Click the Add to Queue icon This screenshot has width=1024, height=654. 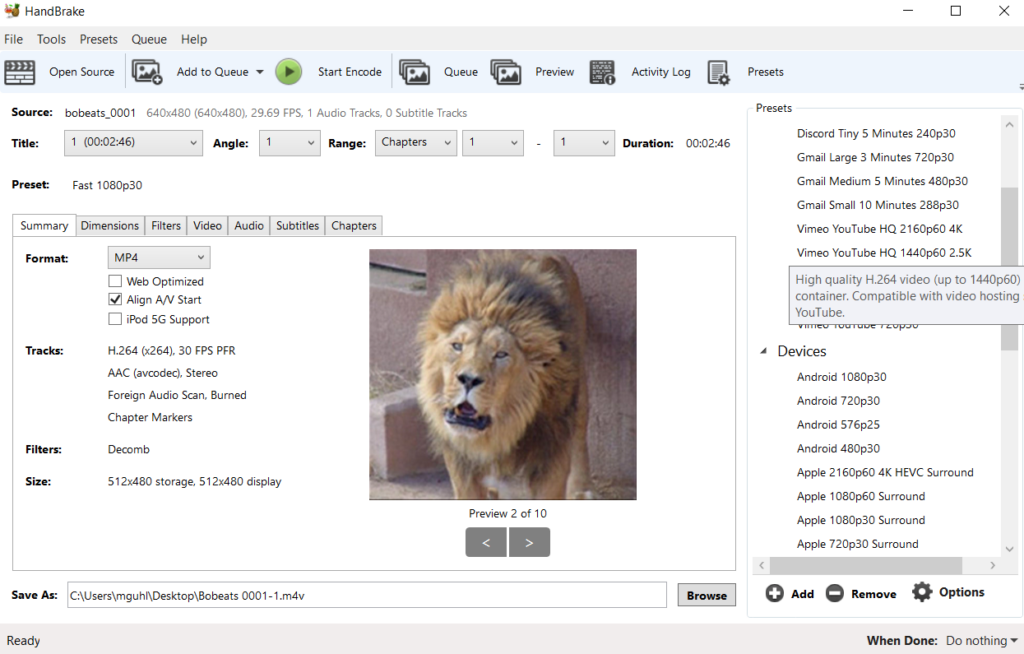tap(147, 72)
